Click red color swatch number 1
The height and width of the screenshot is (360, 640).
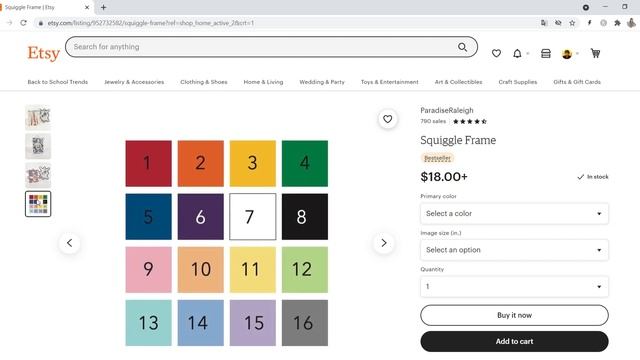[x=149, y=163]
